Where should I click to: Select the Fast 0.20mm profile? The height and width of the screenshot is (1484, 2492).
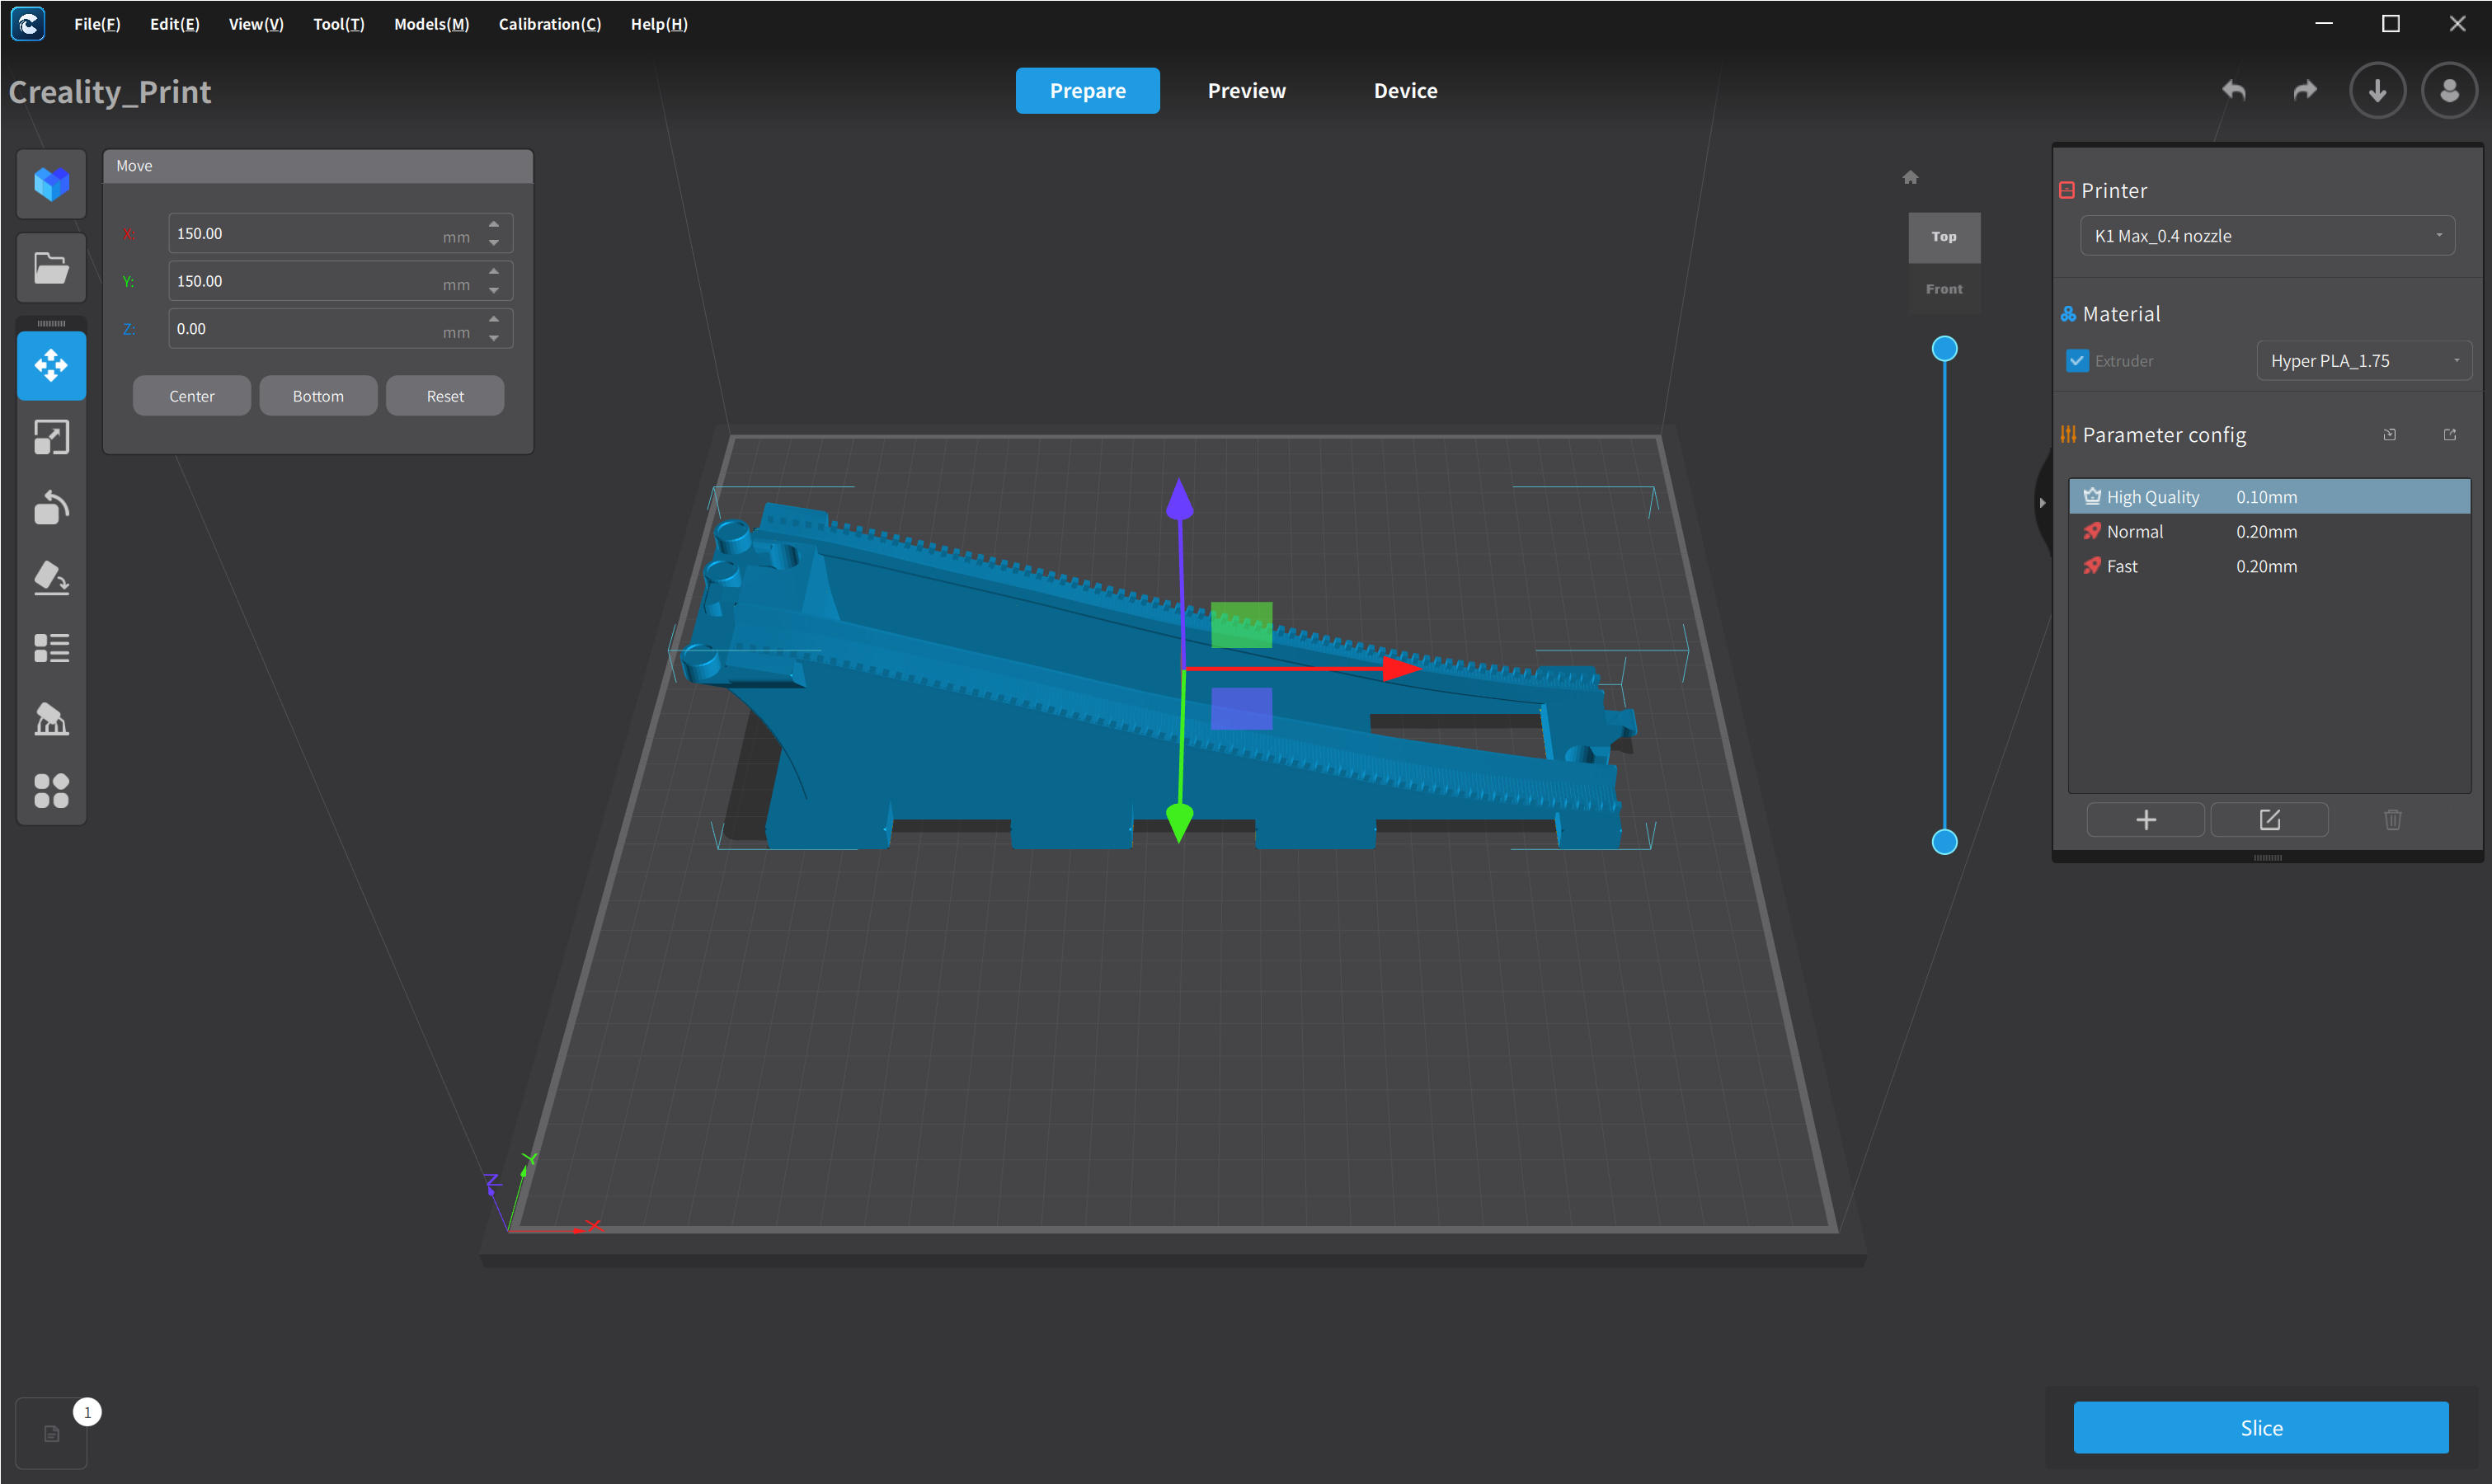(2269, 566)
